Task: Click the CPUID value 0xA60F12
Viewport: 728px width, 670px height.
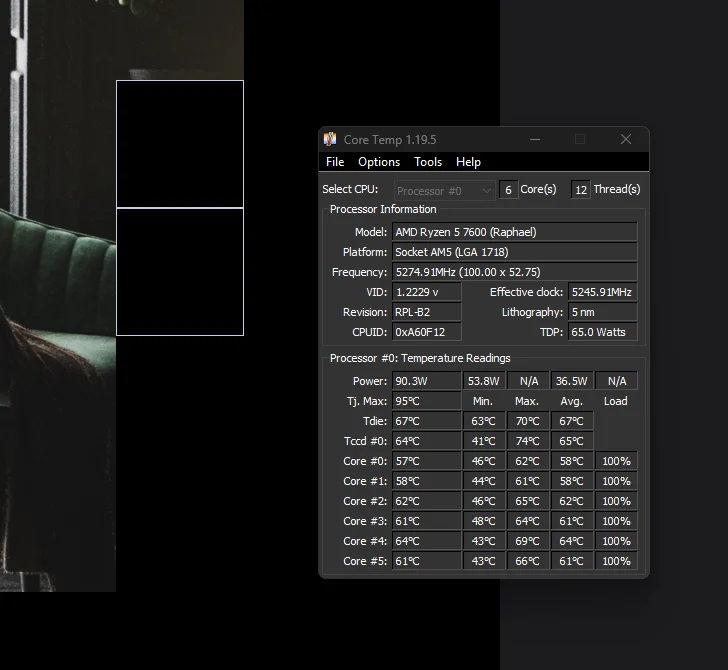Action: pyautogui.click(x=427, y=332)
